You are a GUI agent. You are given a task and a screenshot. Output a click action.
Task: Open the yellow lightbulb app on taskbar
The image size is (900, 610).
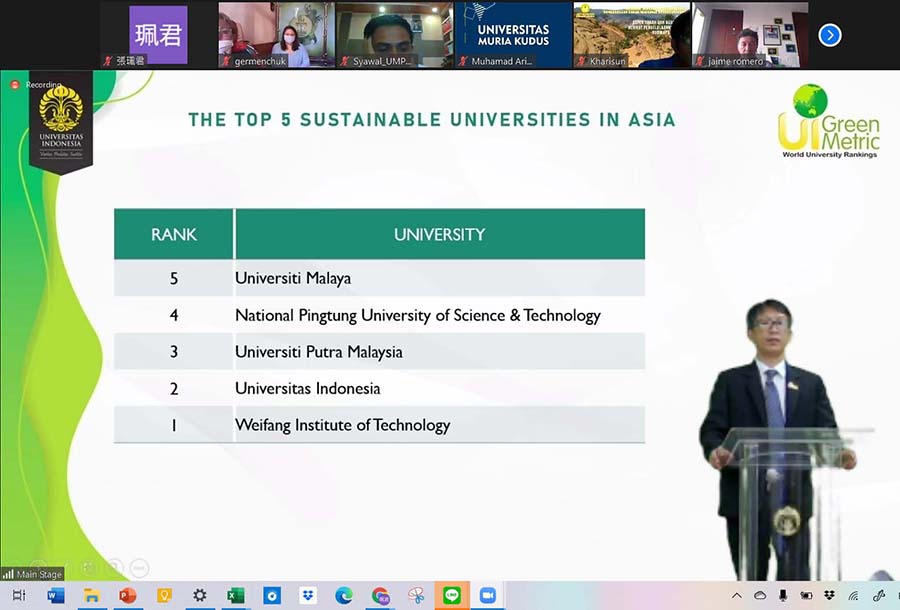[x=164, y=596]
